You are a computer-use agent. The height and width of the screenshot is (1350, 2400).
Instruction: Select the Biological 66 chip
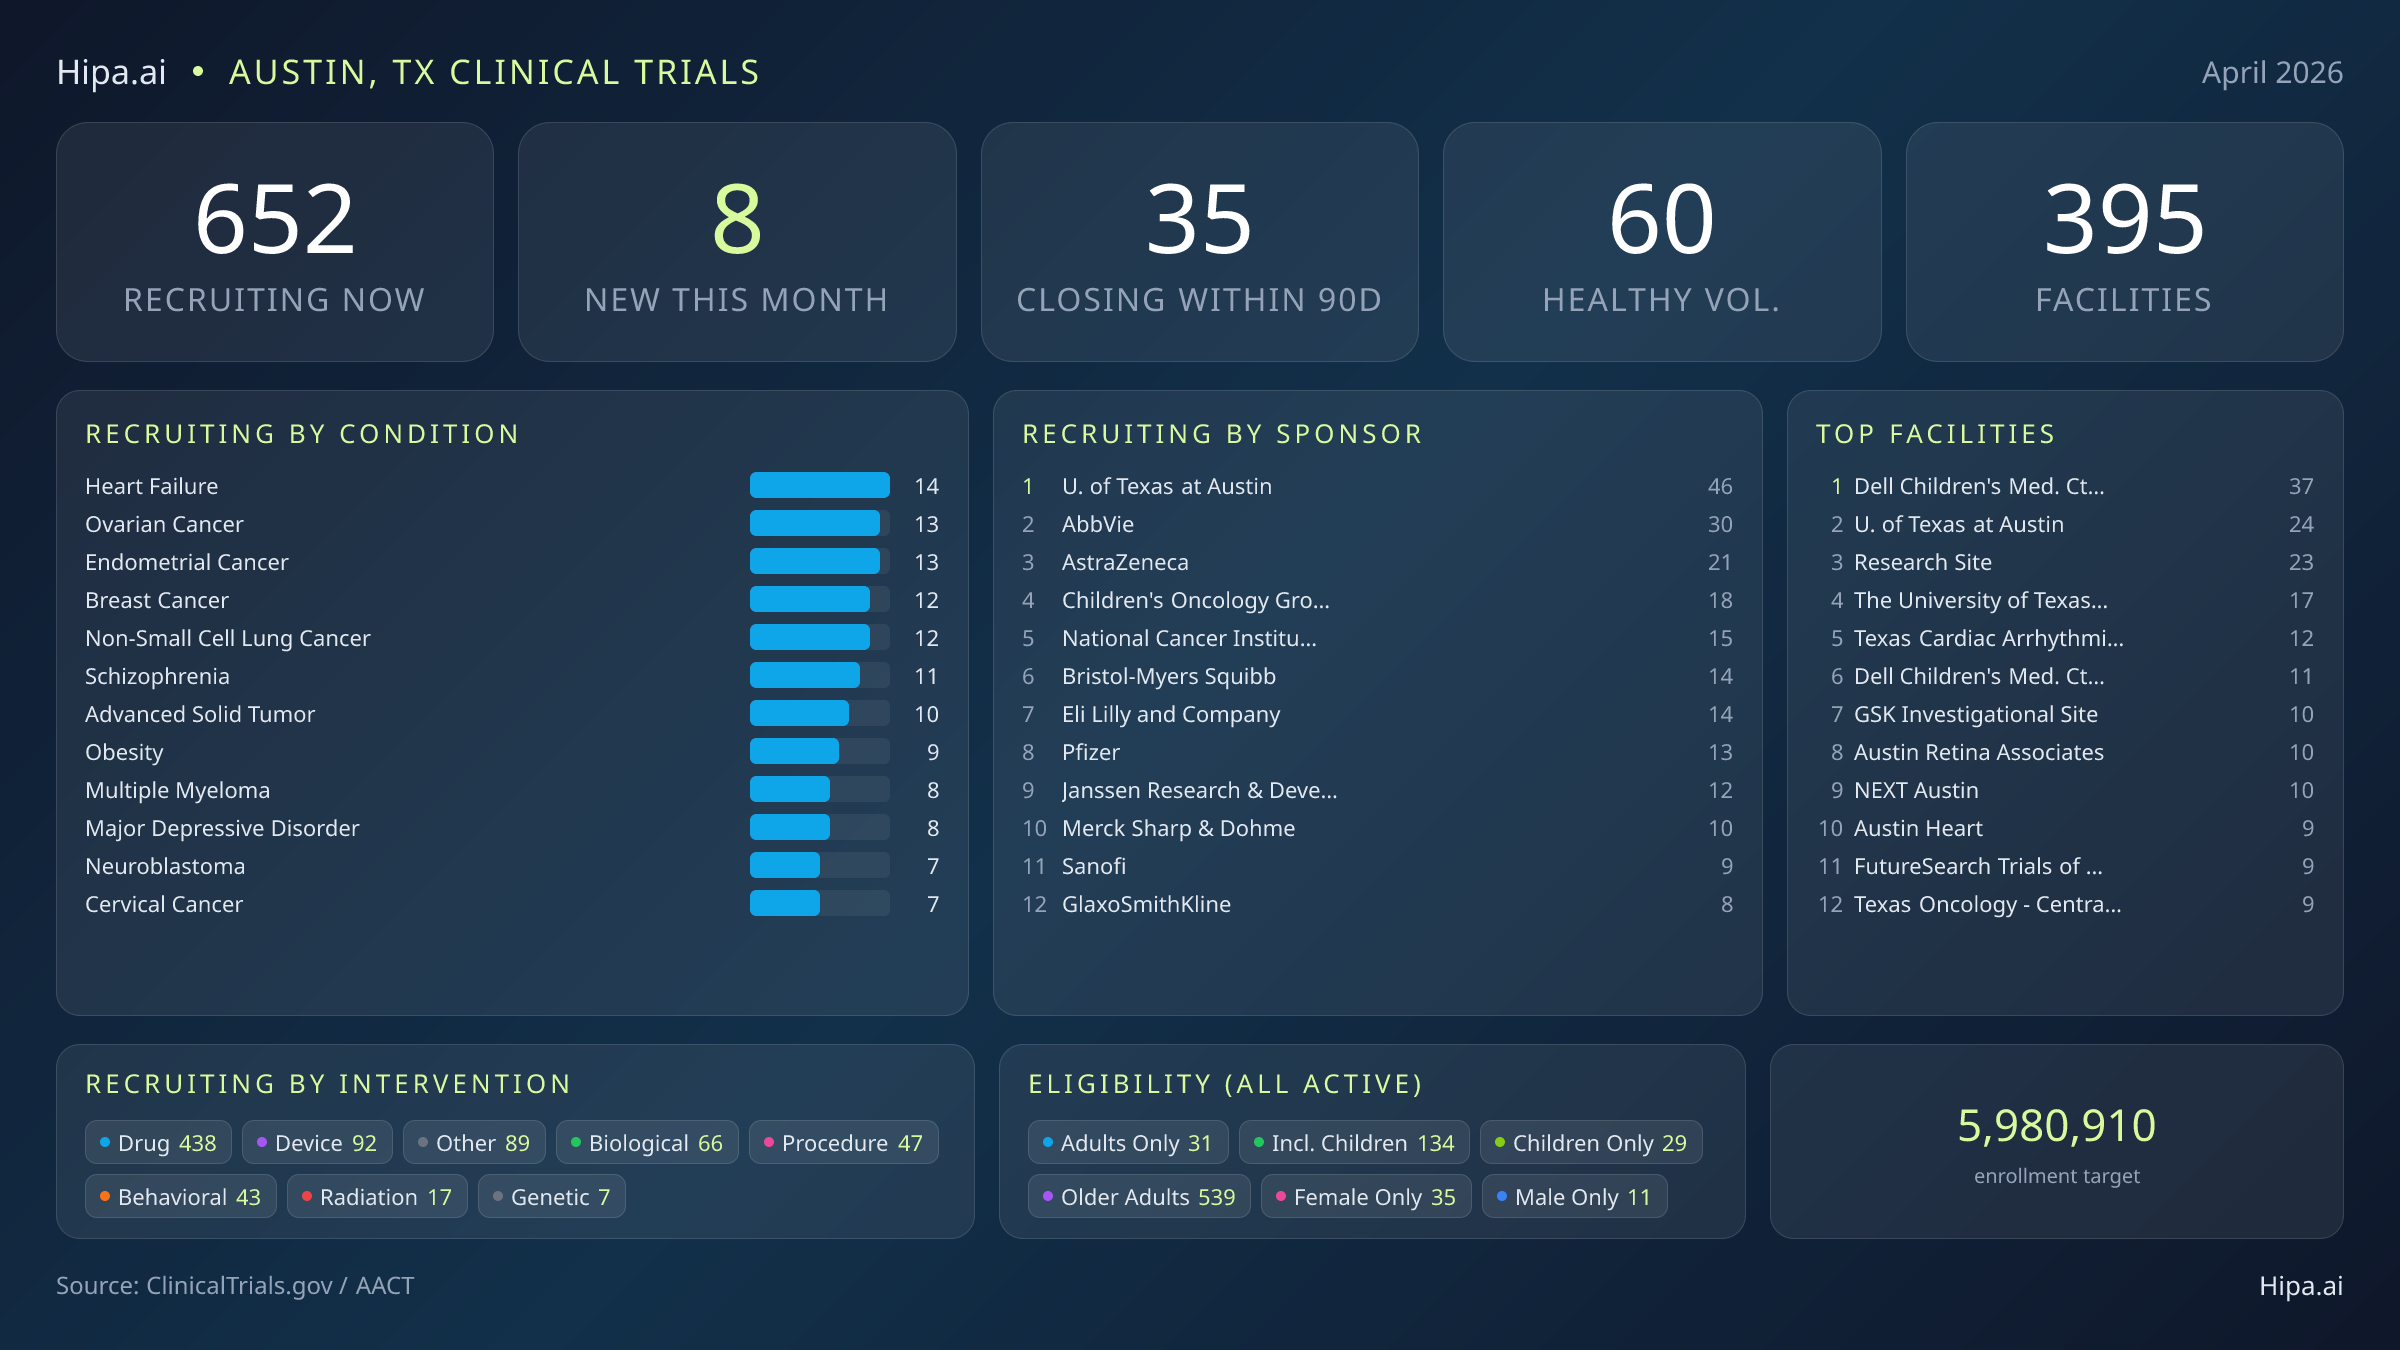(x=647, y=1143)
